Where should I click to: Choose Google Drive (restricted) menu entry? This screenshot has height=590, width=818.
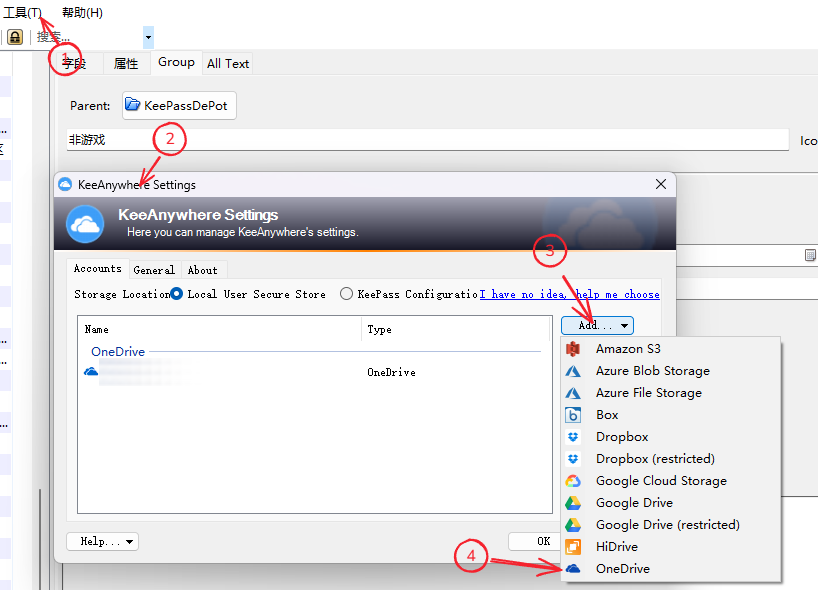click(x=671, y=525)
